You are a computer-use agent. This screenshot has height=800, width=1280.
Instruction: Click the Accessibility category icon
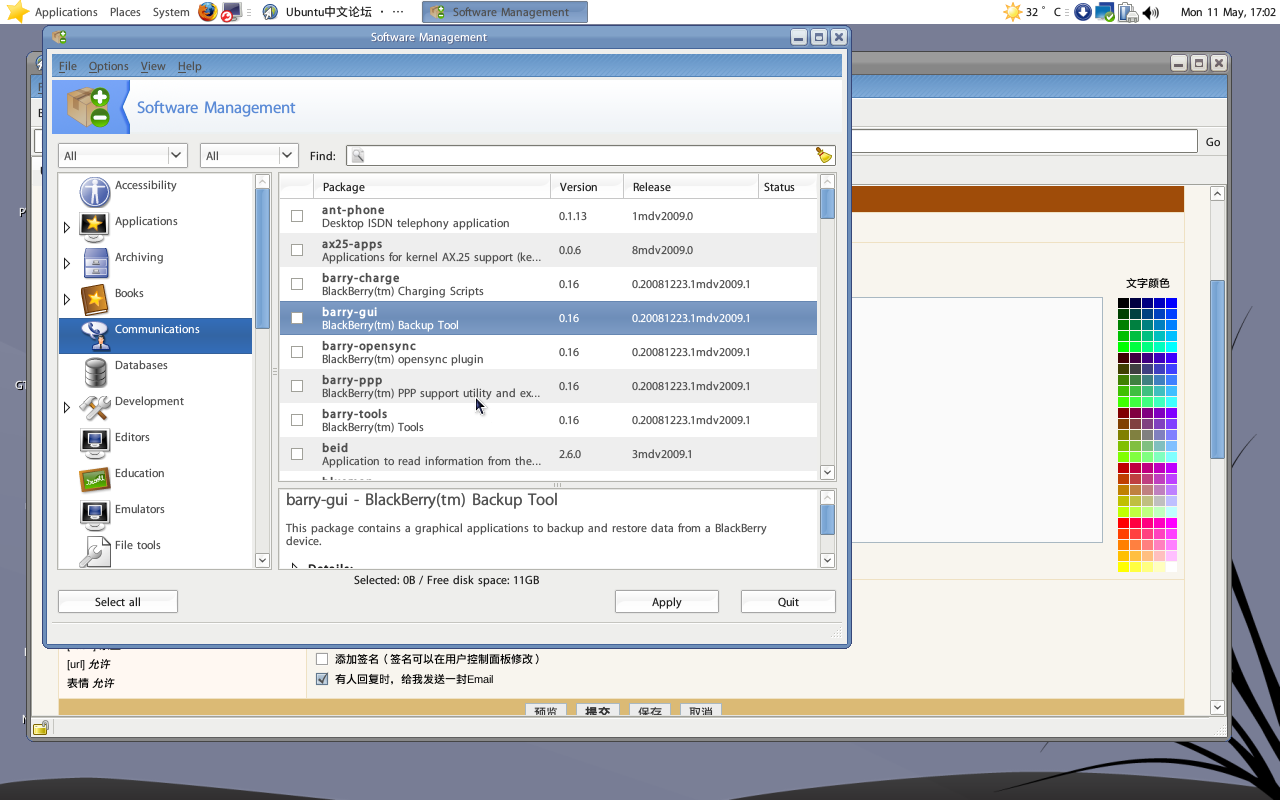tap(95, 191)
